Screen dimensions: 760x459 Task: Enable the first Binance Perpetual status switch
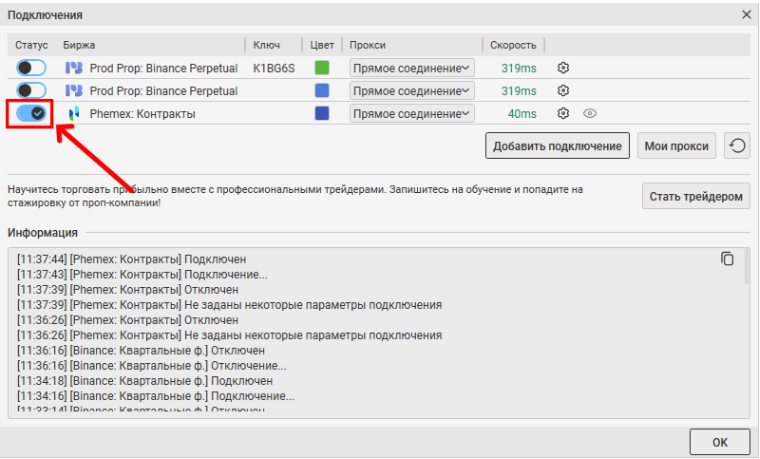[x=31, y=68]
